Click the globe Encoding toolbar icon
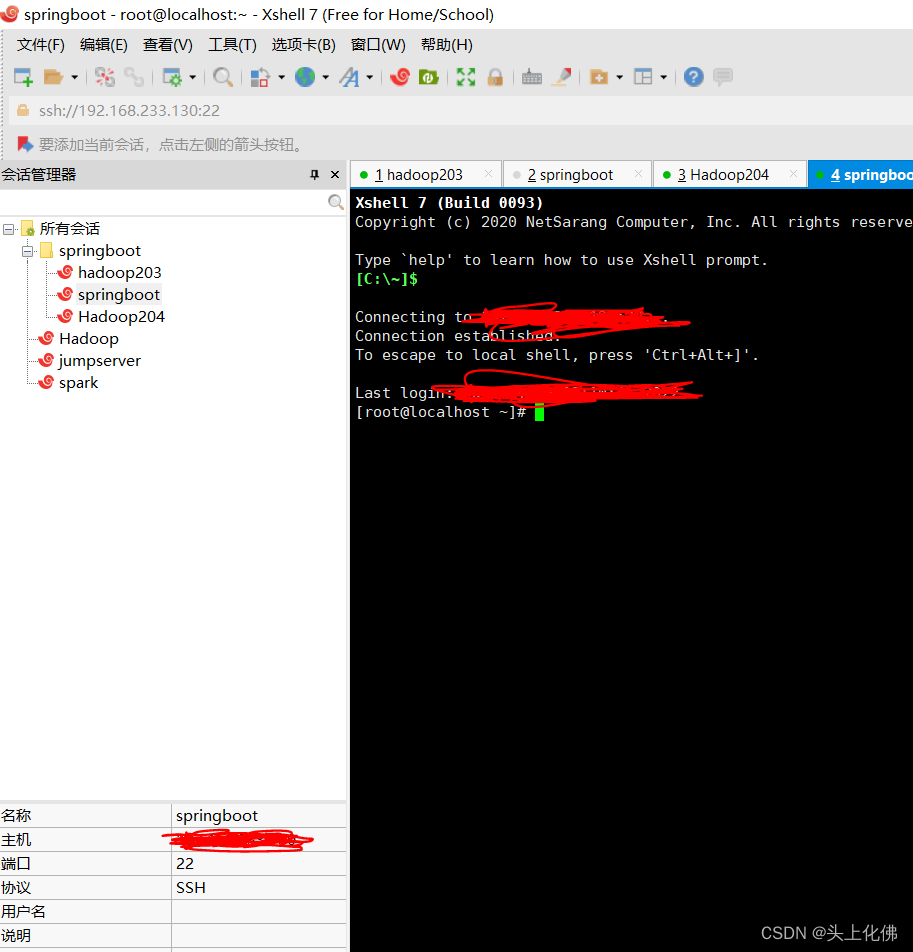Image resolution: width=913 pixels, height=952 pixels. click(305, 77)
